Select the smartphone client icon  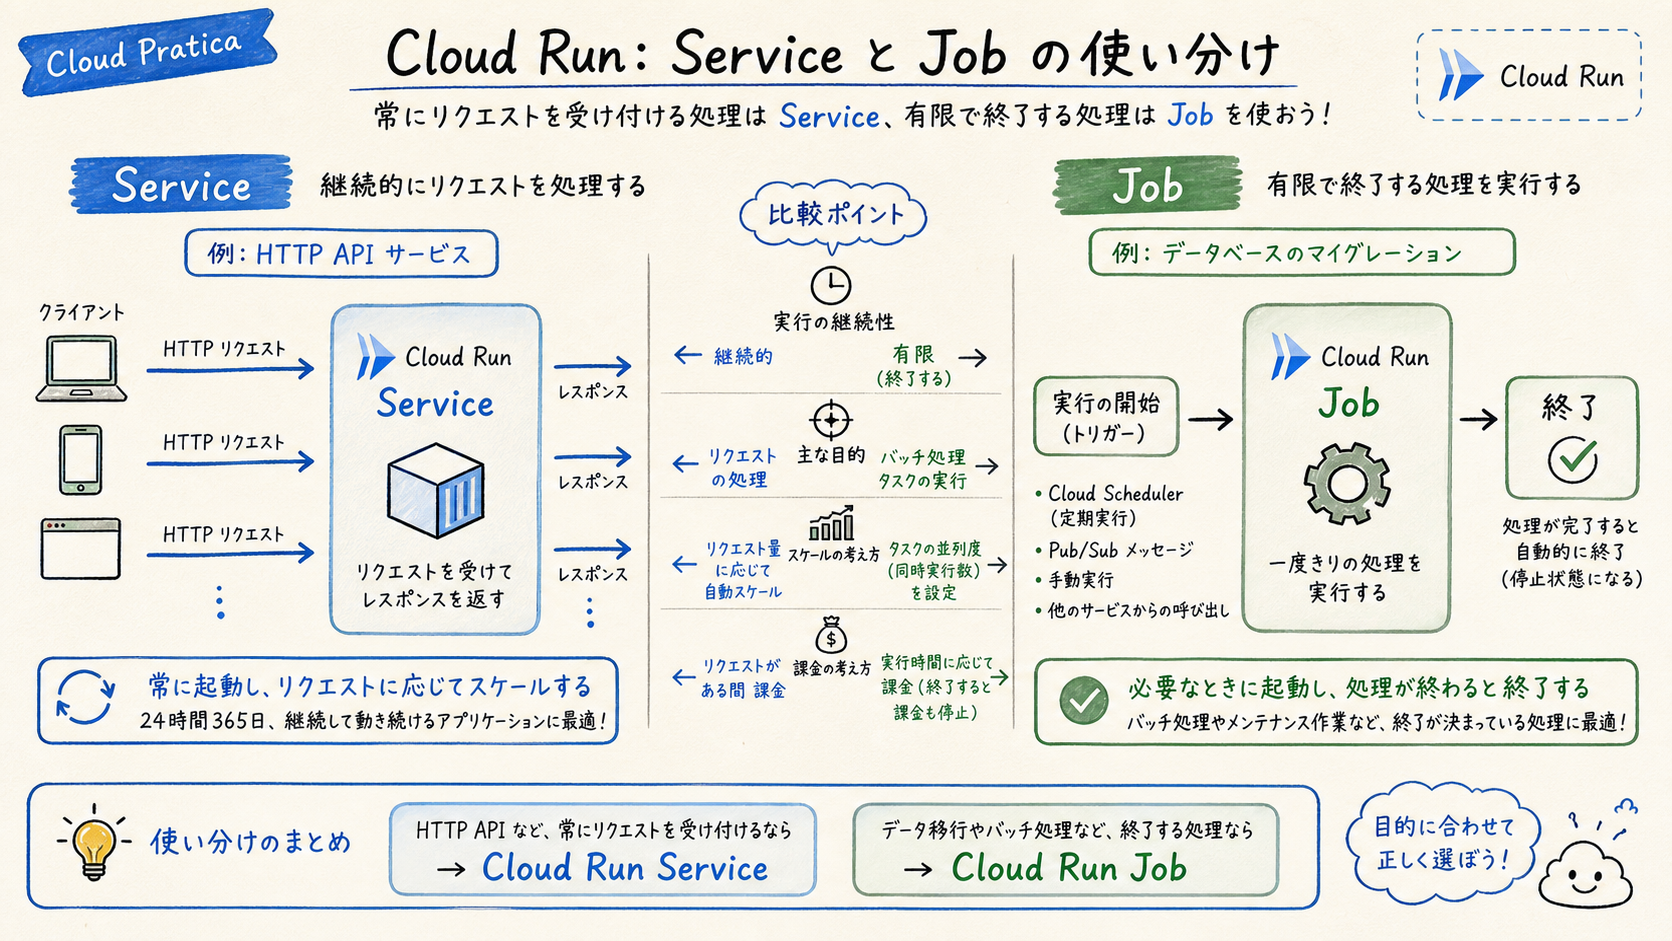[80, 460]
